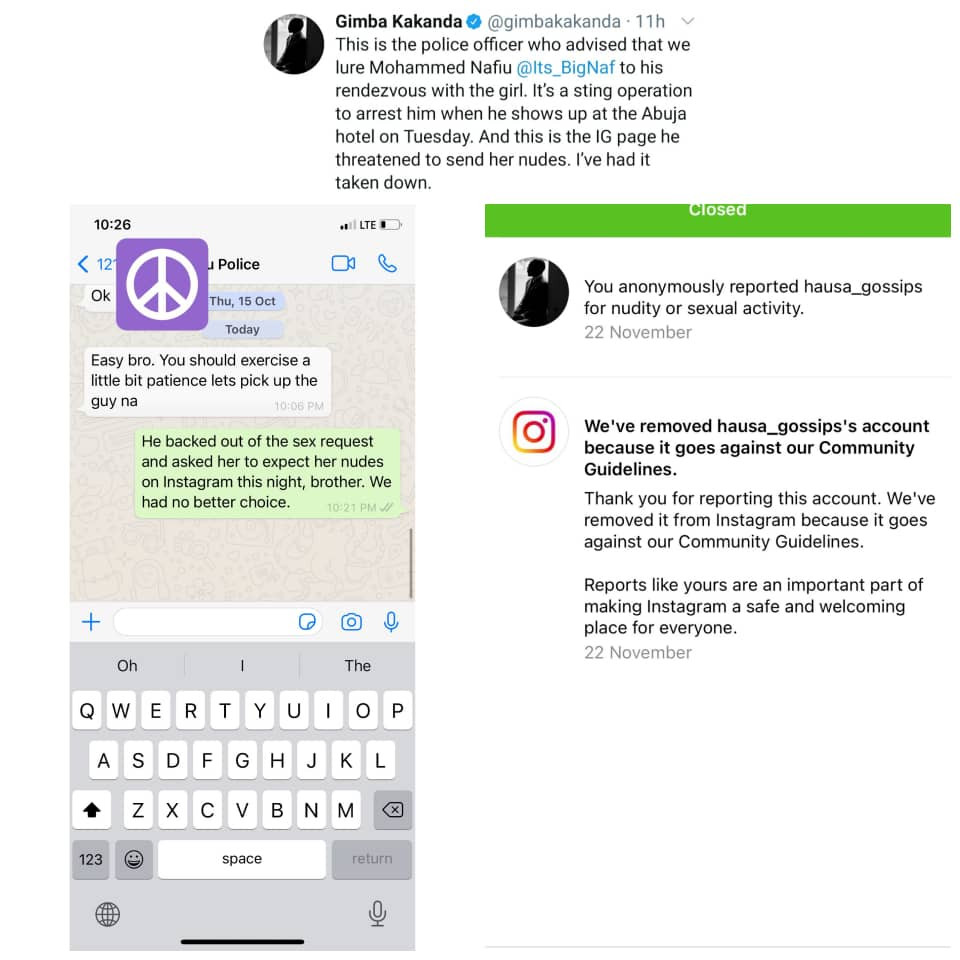
Task: Tap the voice message microphone icon
Action: tap(391, 622)
